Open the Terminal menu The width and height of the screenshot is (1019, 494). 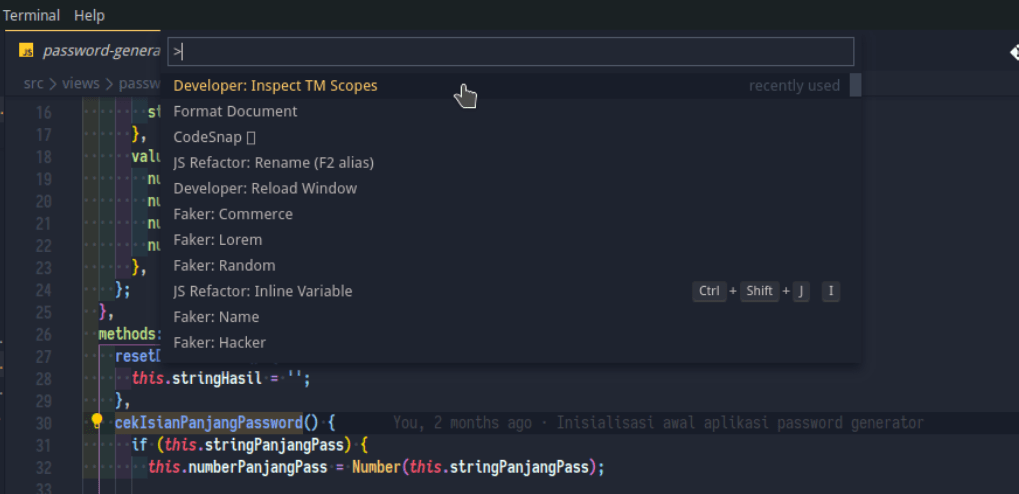click(32, 15)
